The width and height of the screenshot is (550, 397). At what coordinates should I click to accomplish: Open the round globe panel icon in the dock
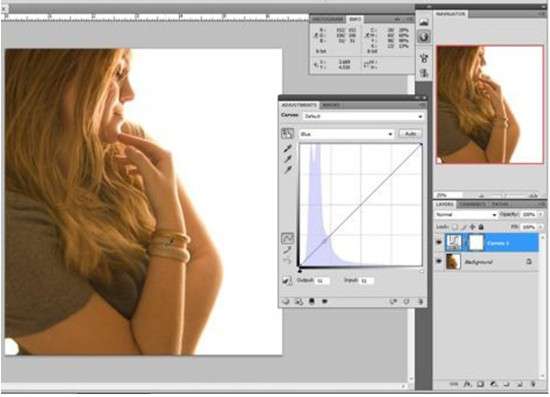(424, 36)
